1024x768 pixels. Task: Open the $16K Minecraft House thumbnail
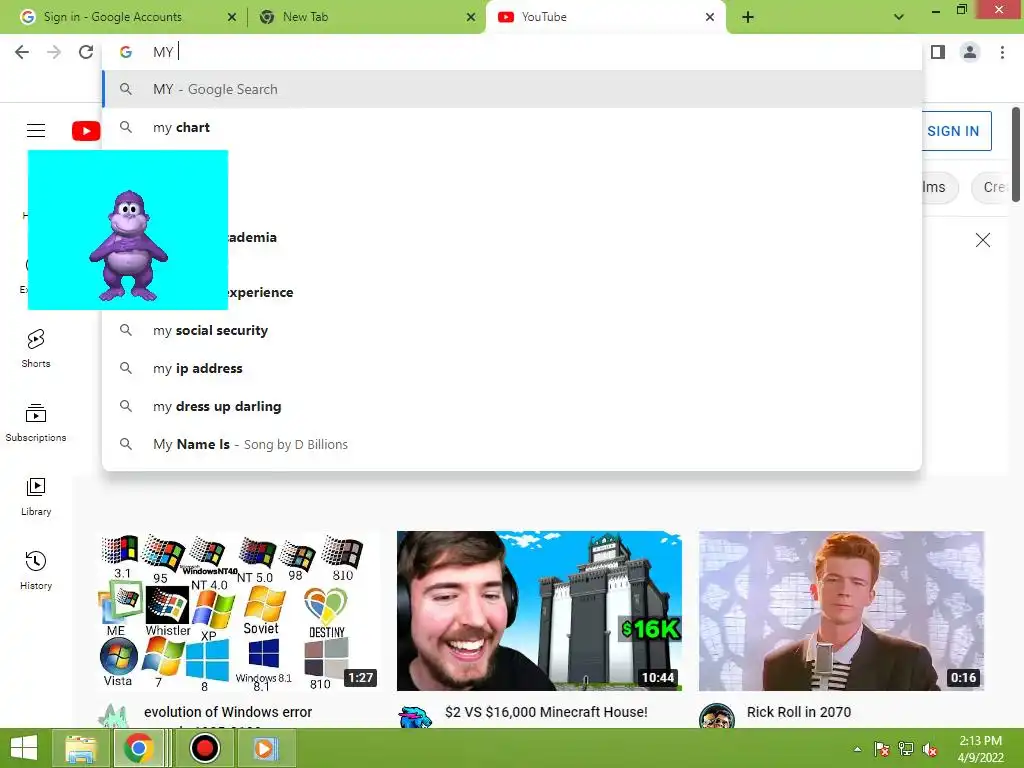(539, 611)
